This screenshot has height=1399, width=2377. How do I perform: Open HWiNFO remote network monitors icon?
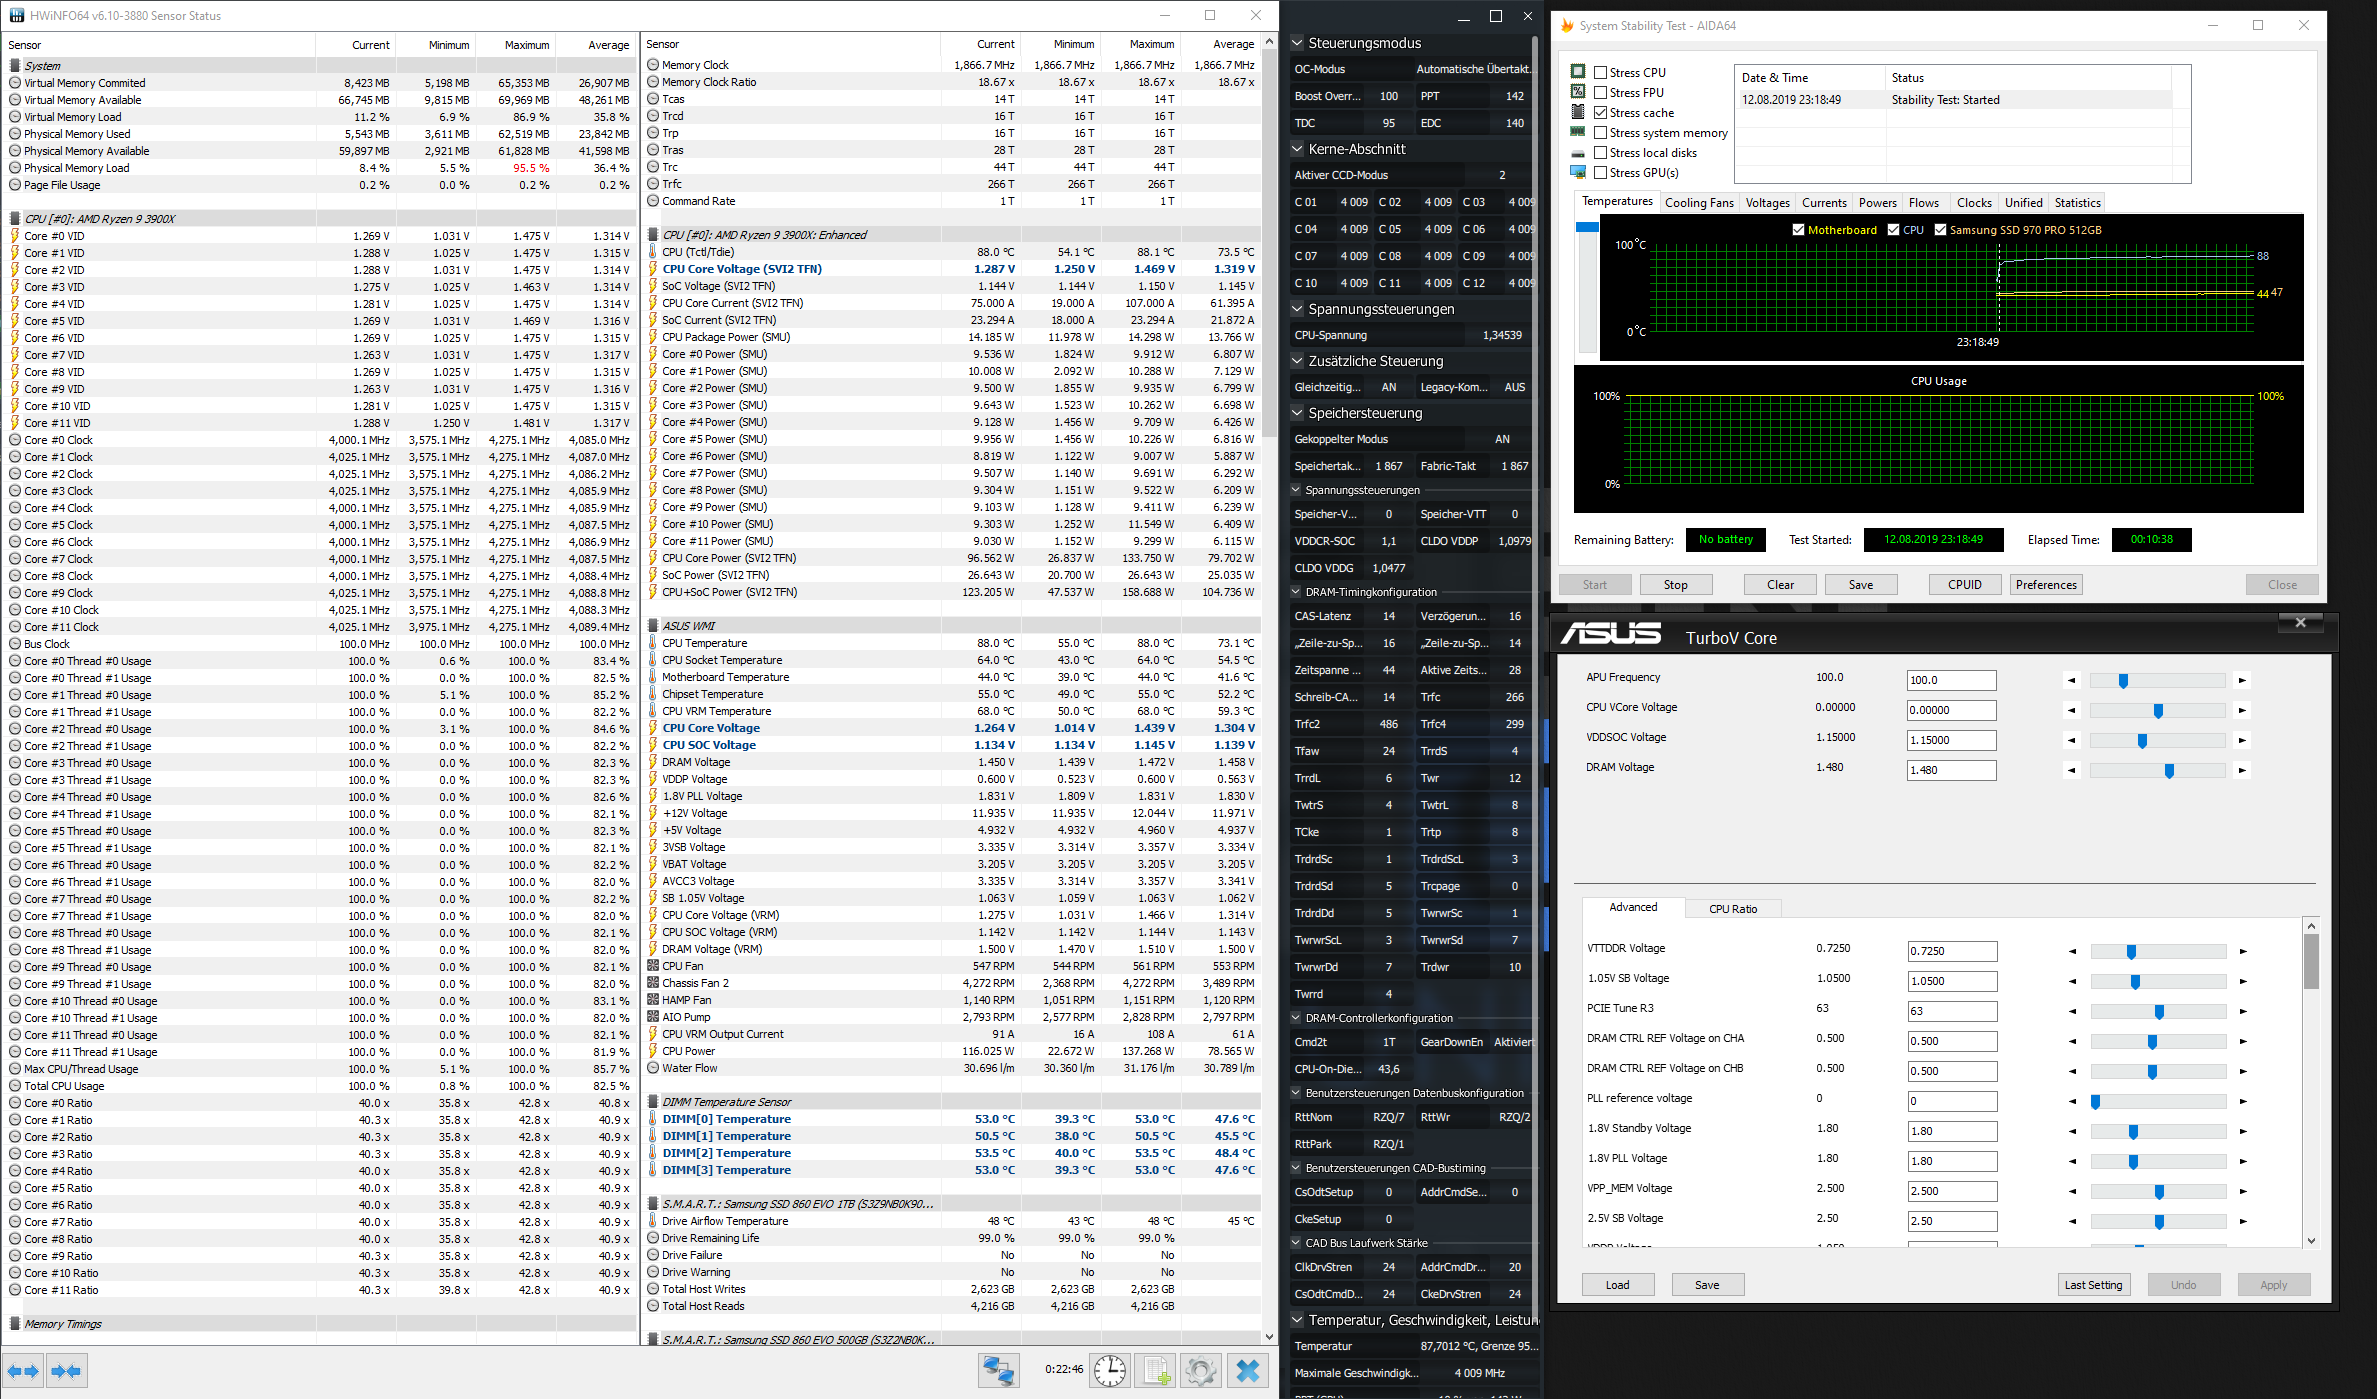pyautogui.click(x=998, y=1370)
